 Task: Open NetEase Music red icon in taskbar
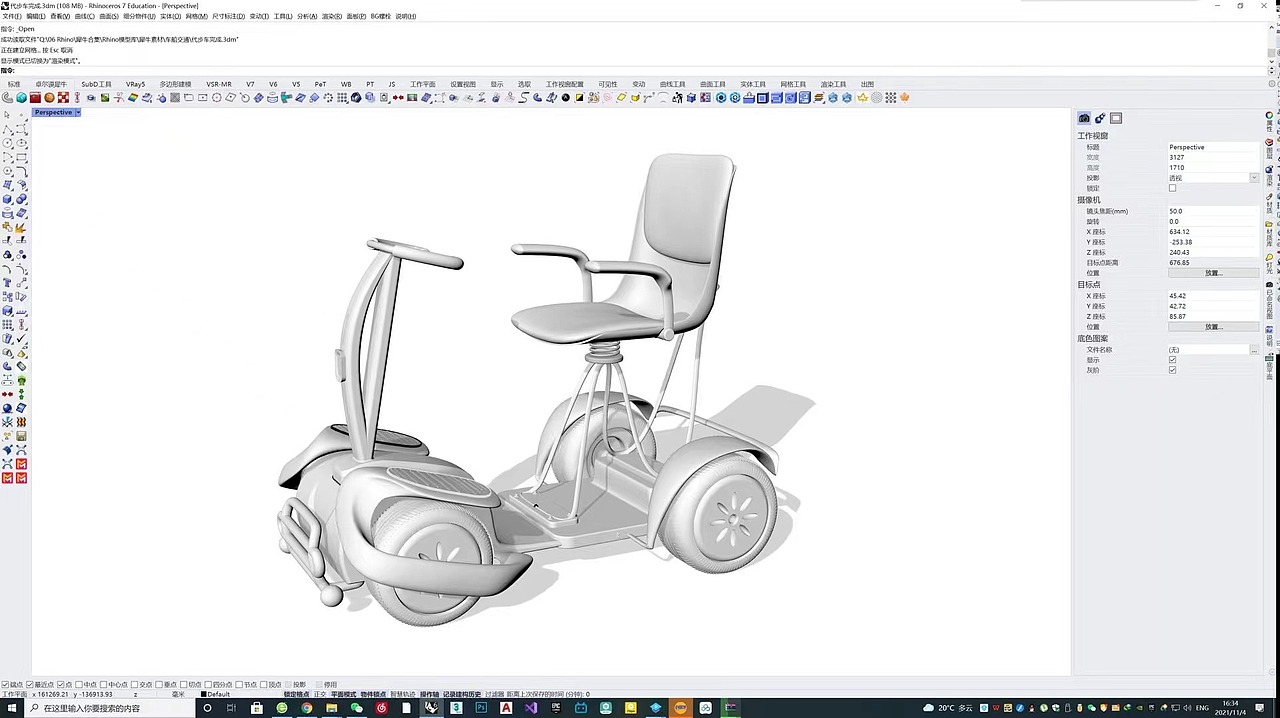tap(381, 708)
